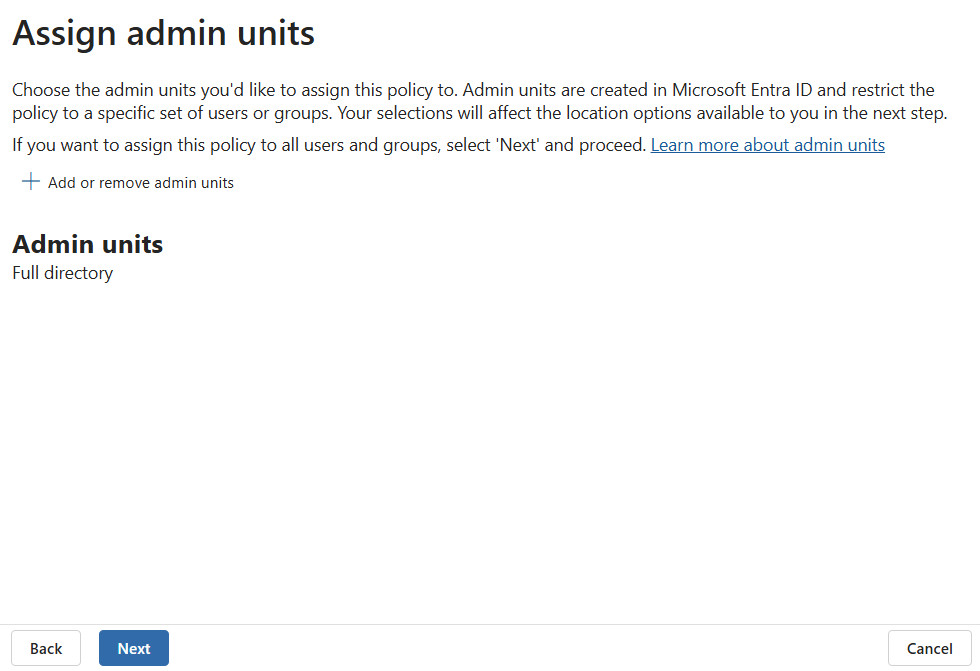This screenshot has width=980, height=671.
Task: Choose Cancel in the bottom right corner
Action: point(929,648)
